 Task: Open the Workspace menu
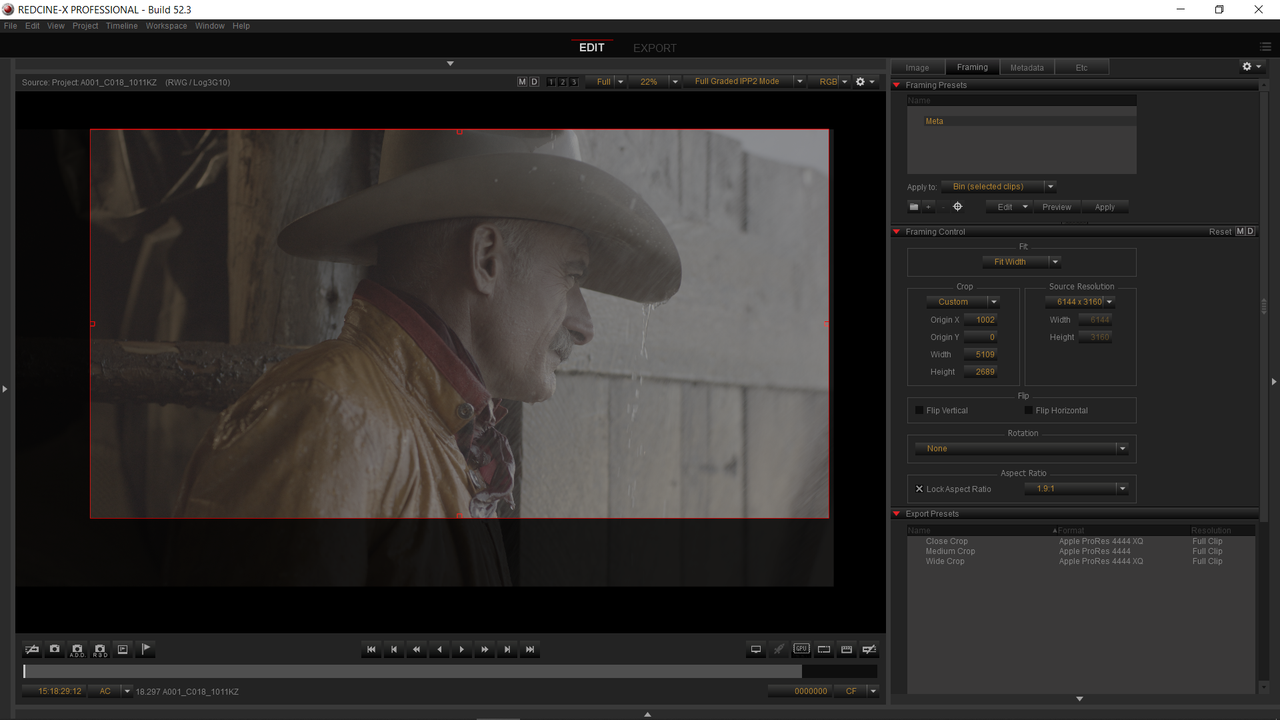[x=166, y=26]
